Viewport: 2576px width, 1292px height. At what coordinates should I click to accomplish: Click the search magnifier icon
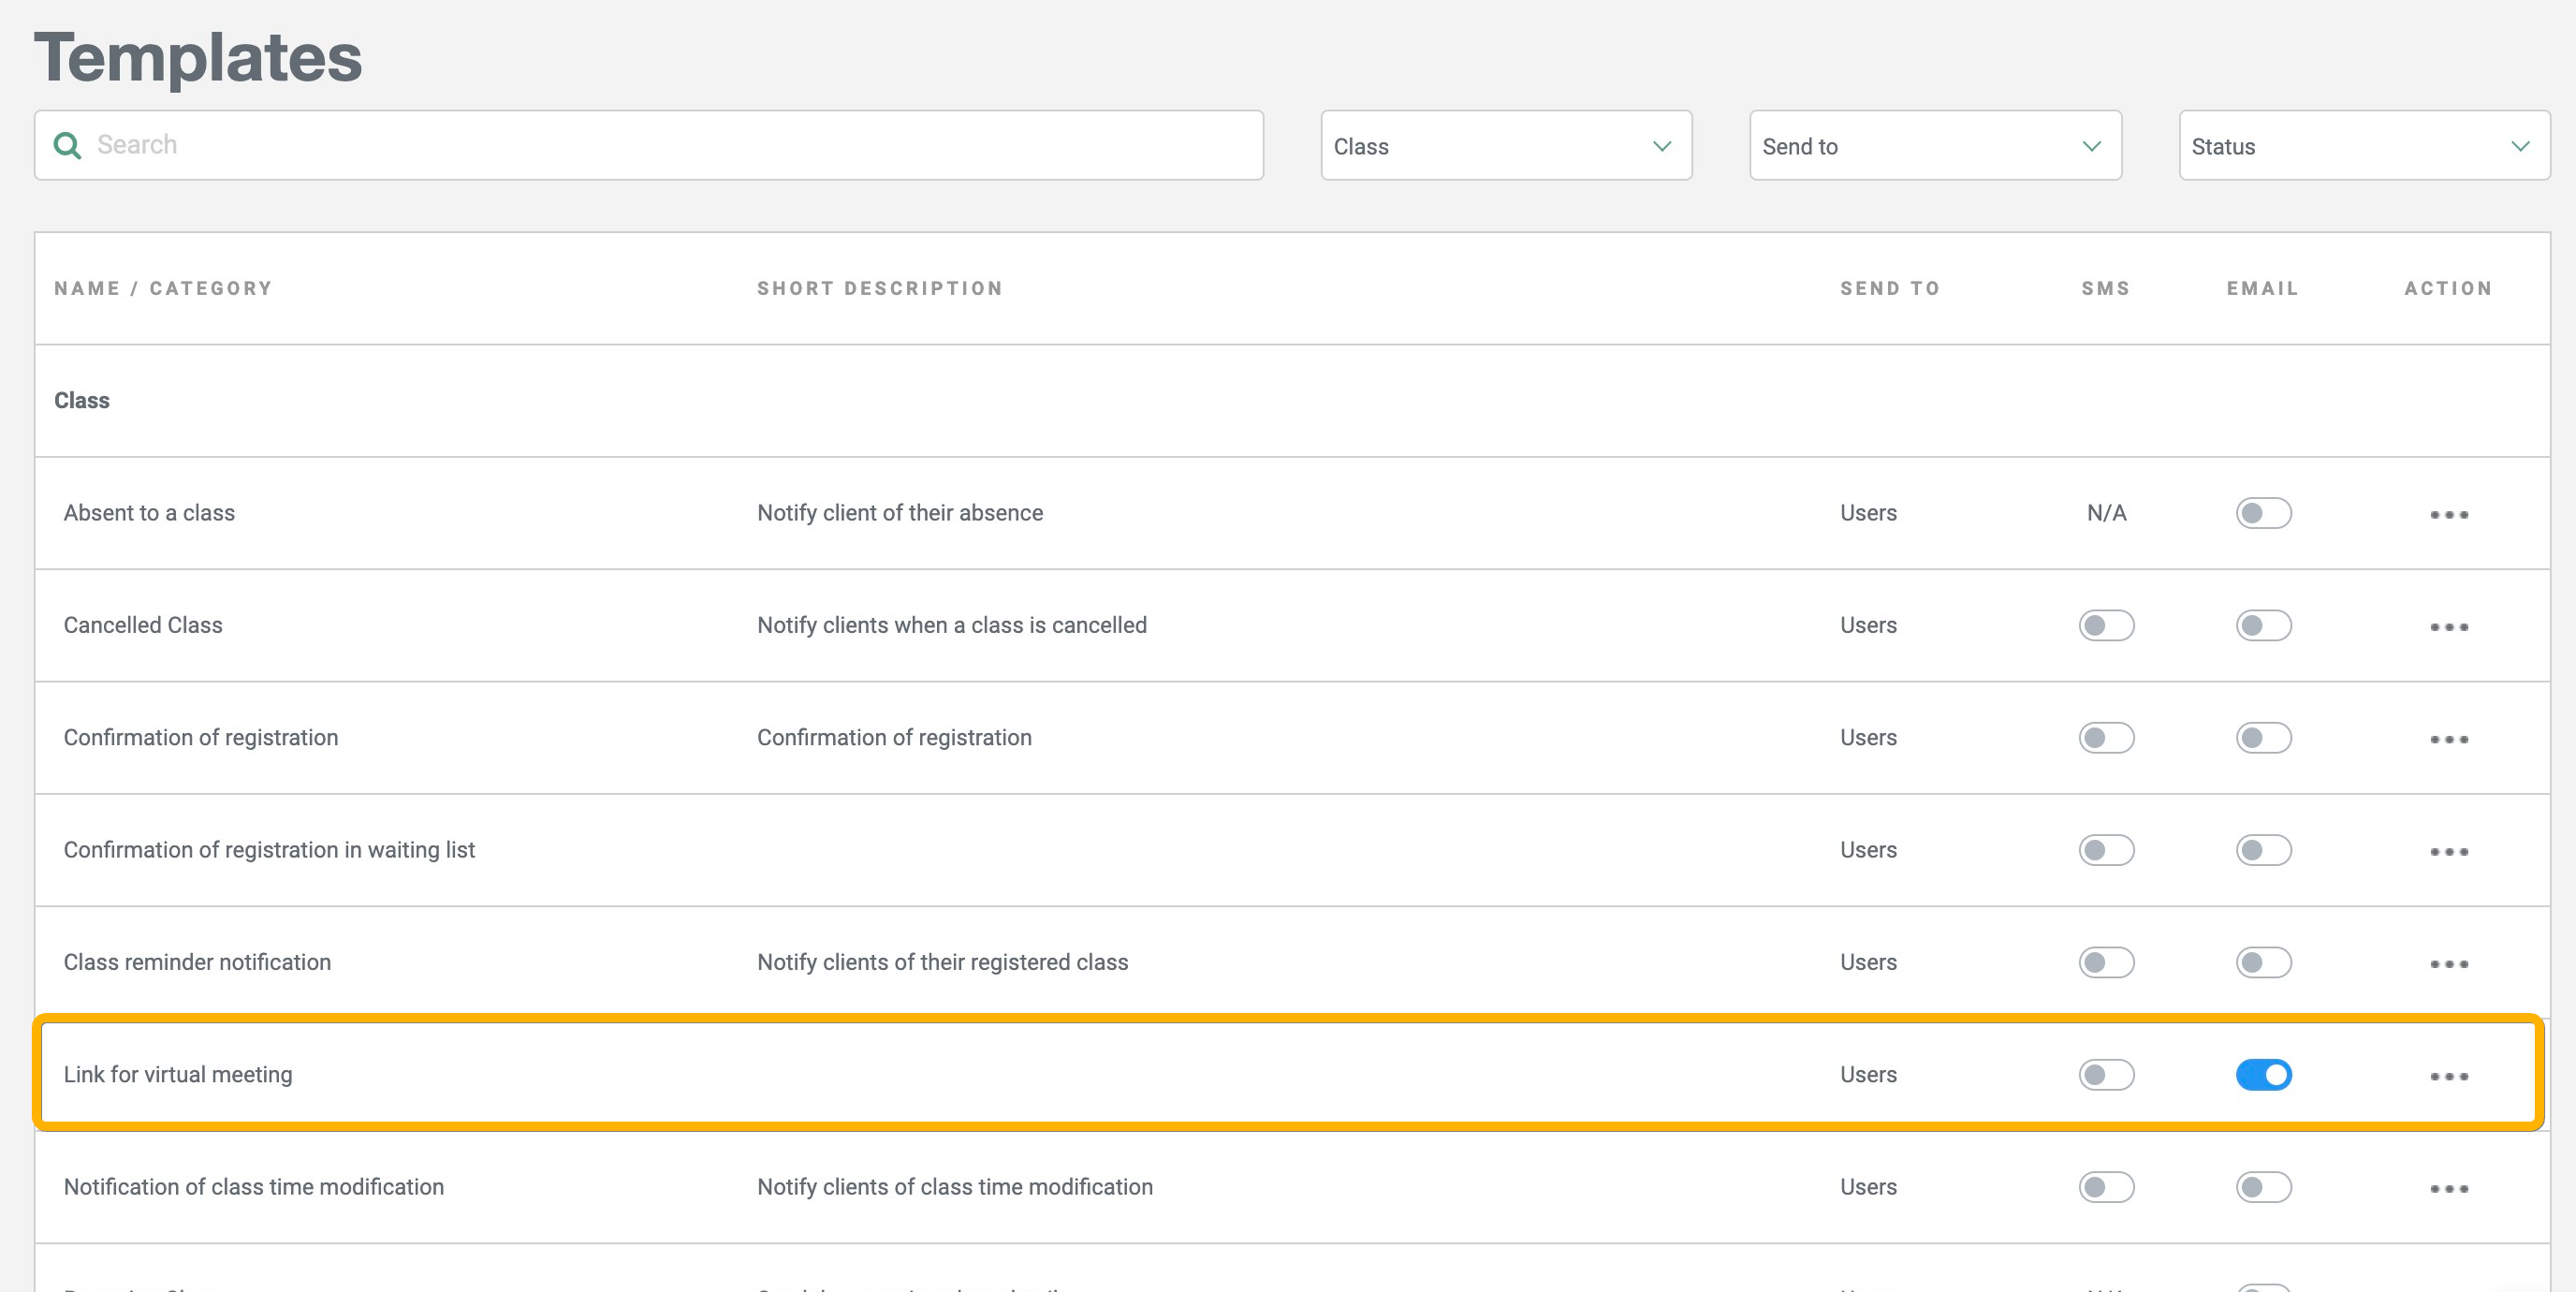point(67,146)
